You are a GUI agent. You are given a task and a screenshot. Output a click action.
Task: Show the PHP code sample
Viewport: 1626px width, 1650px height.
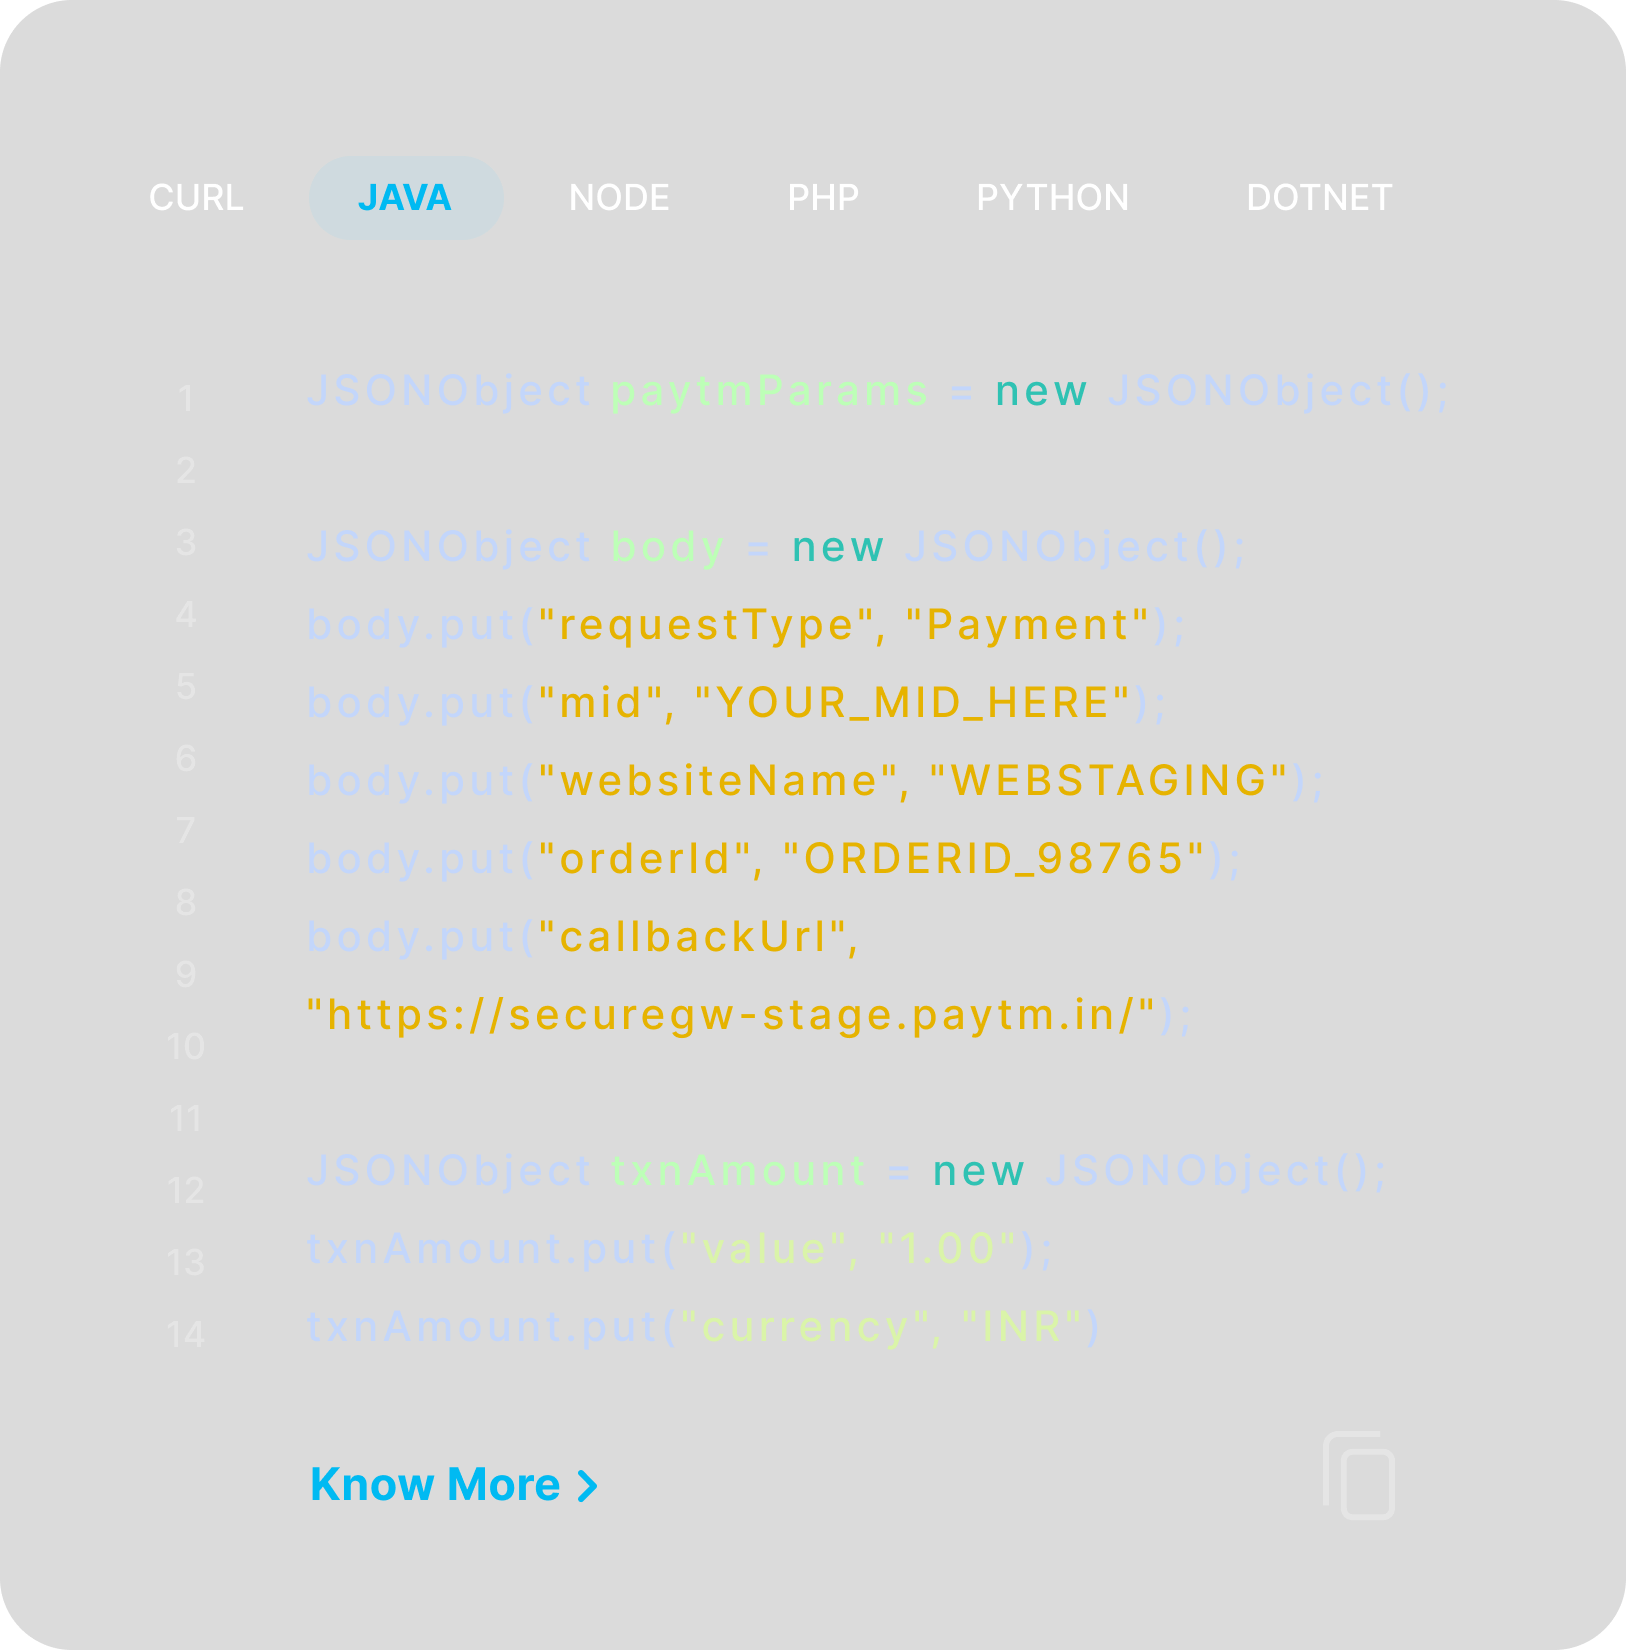pyautogui.click(x=822, y=198)
